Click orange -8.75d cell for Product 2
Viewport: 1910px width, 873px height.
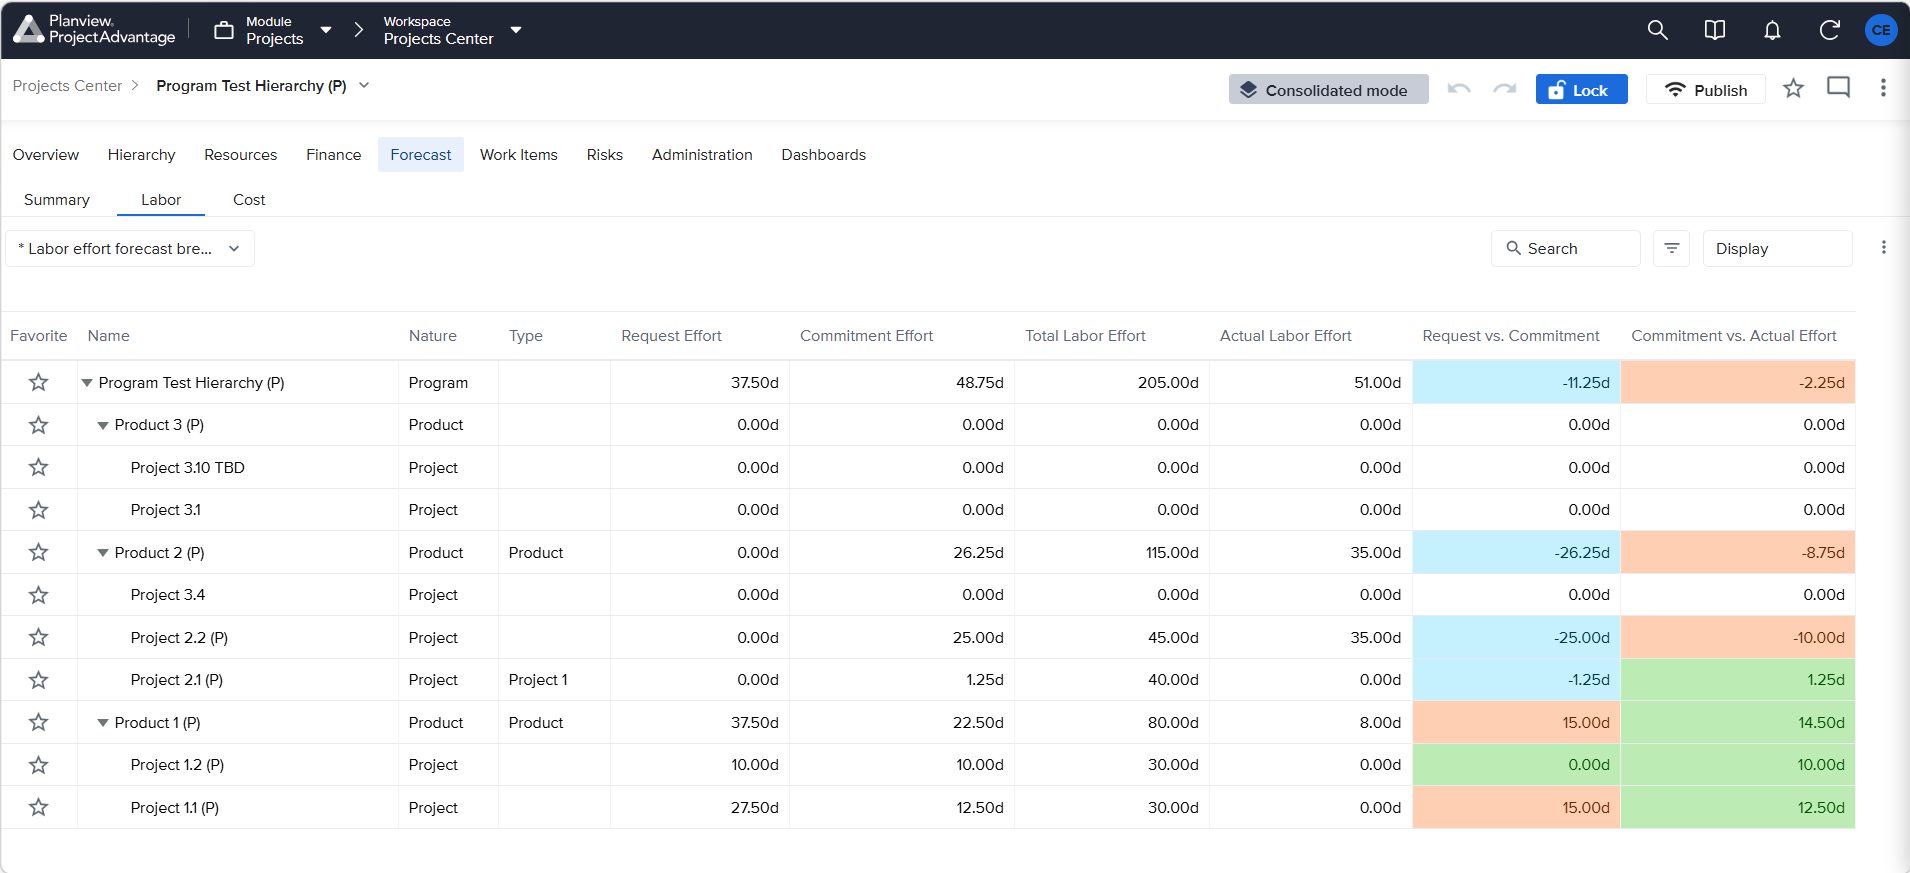click(x=1737, y=552)
